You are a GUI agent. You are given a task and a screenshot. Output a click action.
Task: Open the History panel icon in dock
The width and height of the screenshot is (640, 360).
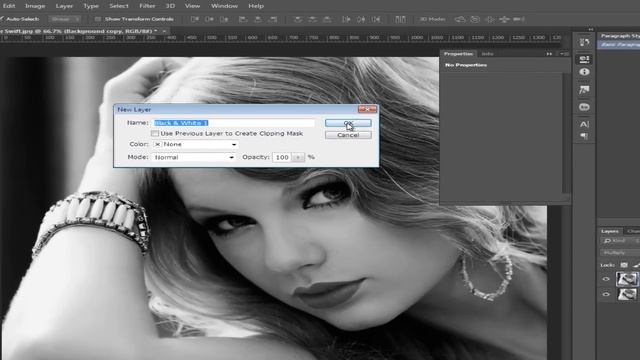click(584, 42)
